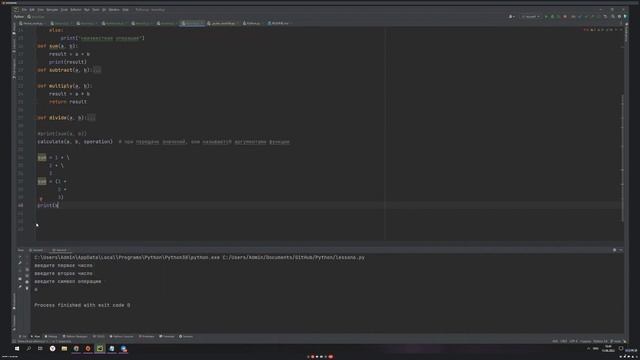Open the Help menu
The height and width of the screenshot is (360, 640).
[126, 9]
